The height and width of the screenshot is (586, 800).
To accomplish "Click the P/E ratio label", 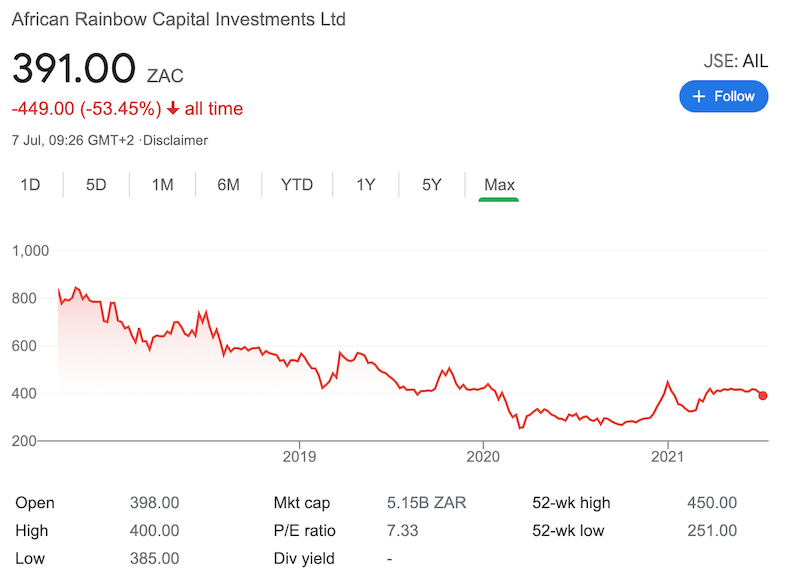I will coord(305,530).
